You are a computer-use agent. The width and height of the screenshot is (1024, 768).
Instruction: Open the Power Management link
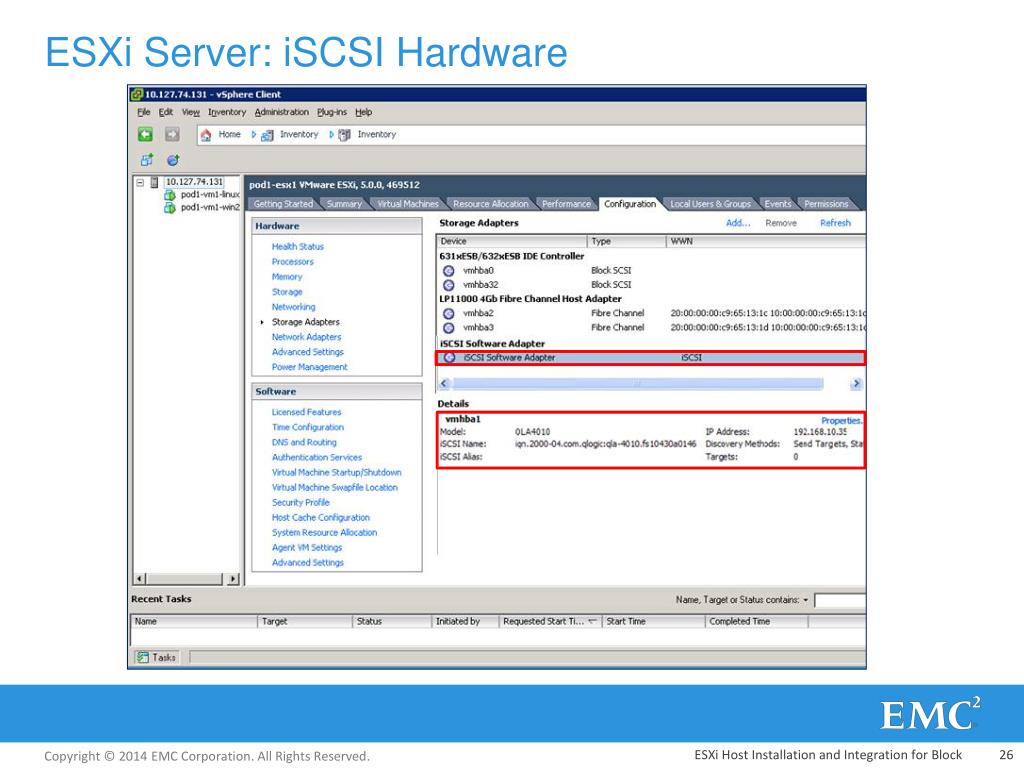point(310,366)
